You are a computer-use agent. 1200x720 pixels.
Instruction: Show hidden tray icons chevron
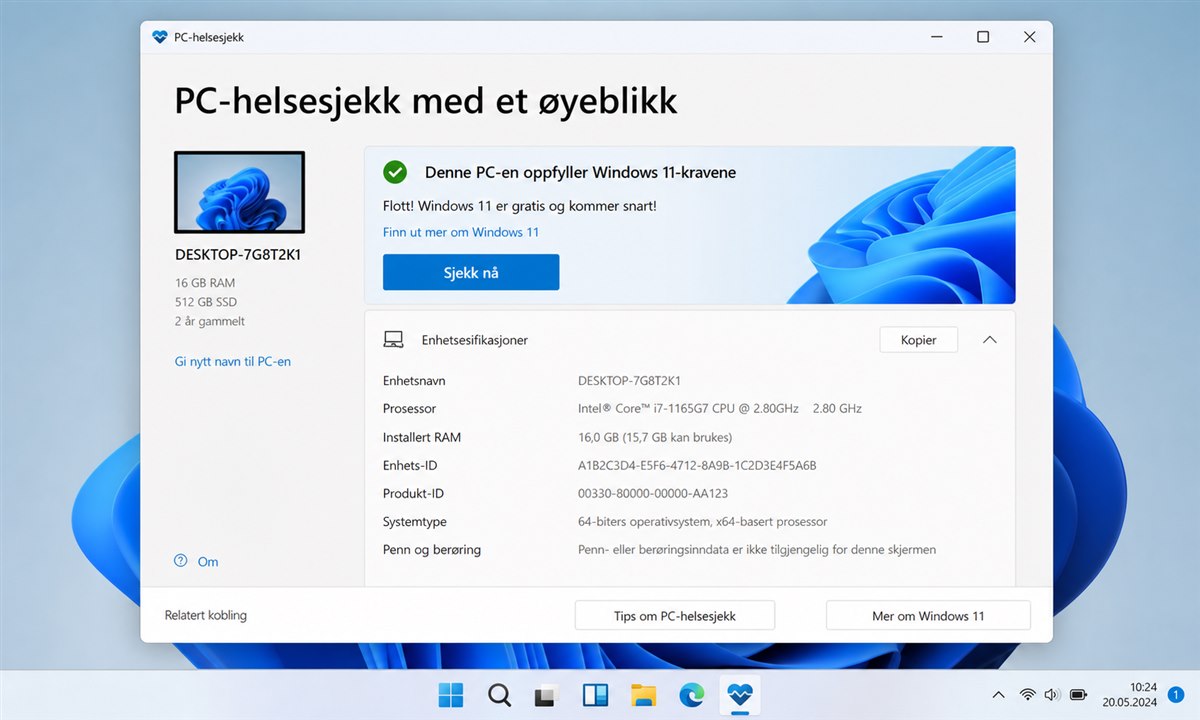click(998, 694)
